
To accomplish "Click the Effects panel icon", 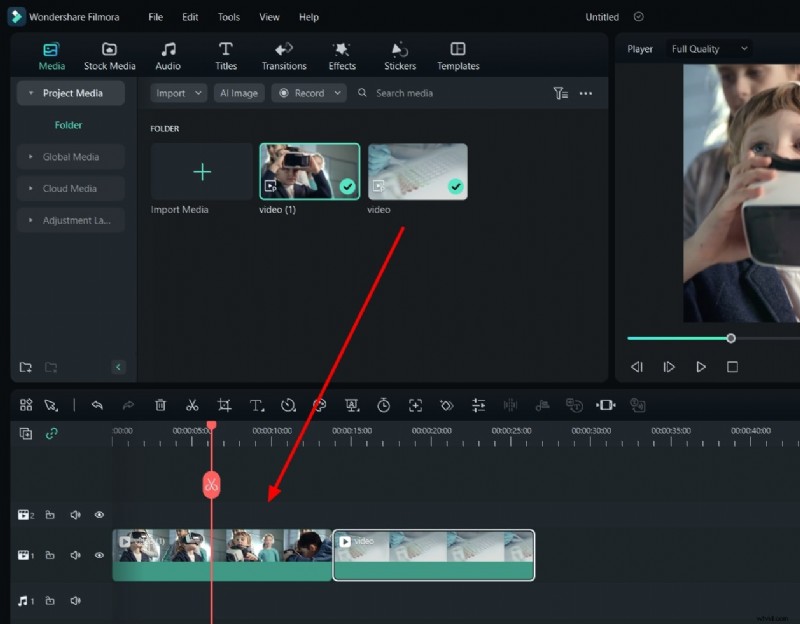I will (x=341, y=54).
